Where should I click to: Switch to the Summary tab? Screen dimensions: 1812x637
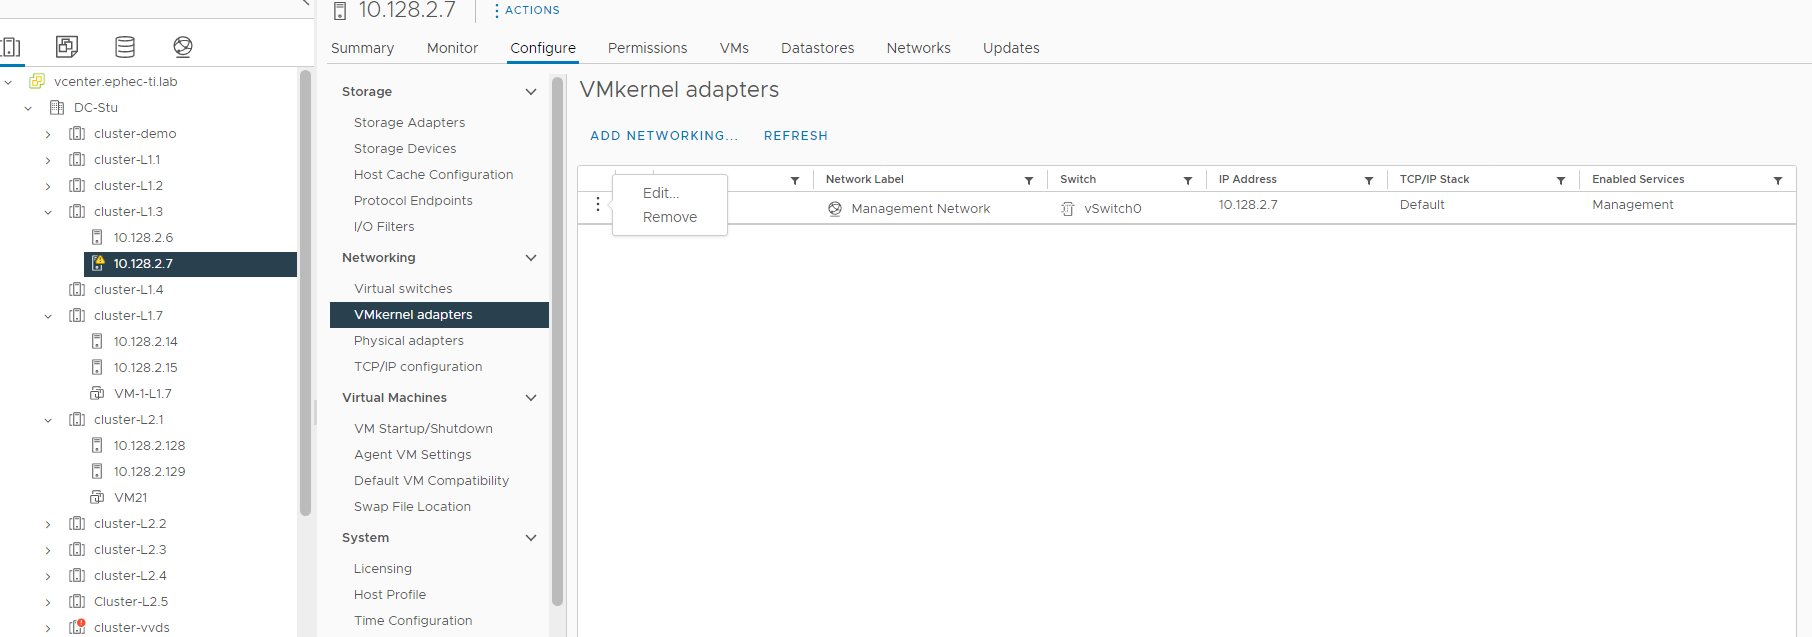click(x=362, y=48)
